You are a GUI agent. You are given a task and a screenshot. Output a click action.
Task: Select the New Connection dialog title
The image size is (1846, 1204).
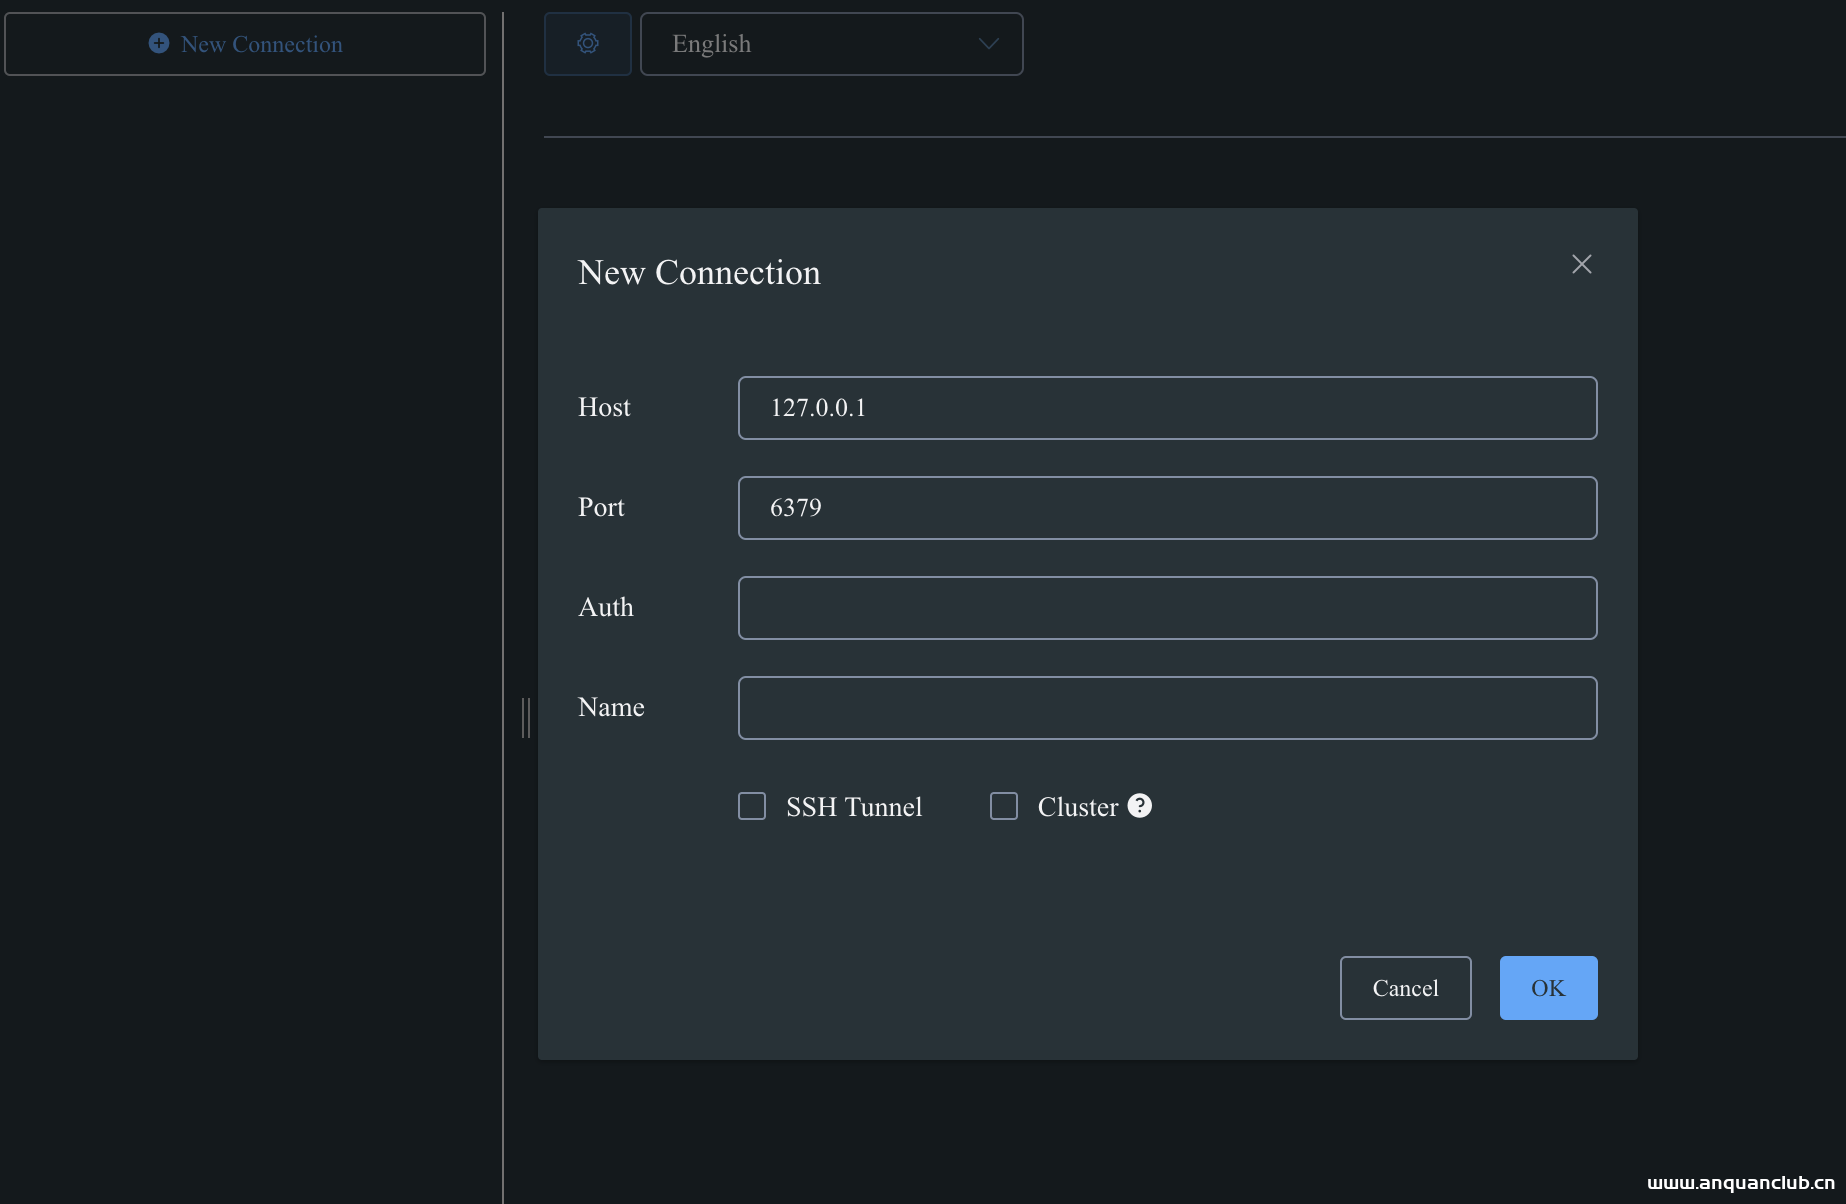(x=698, y=271)
